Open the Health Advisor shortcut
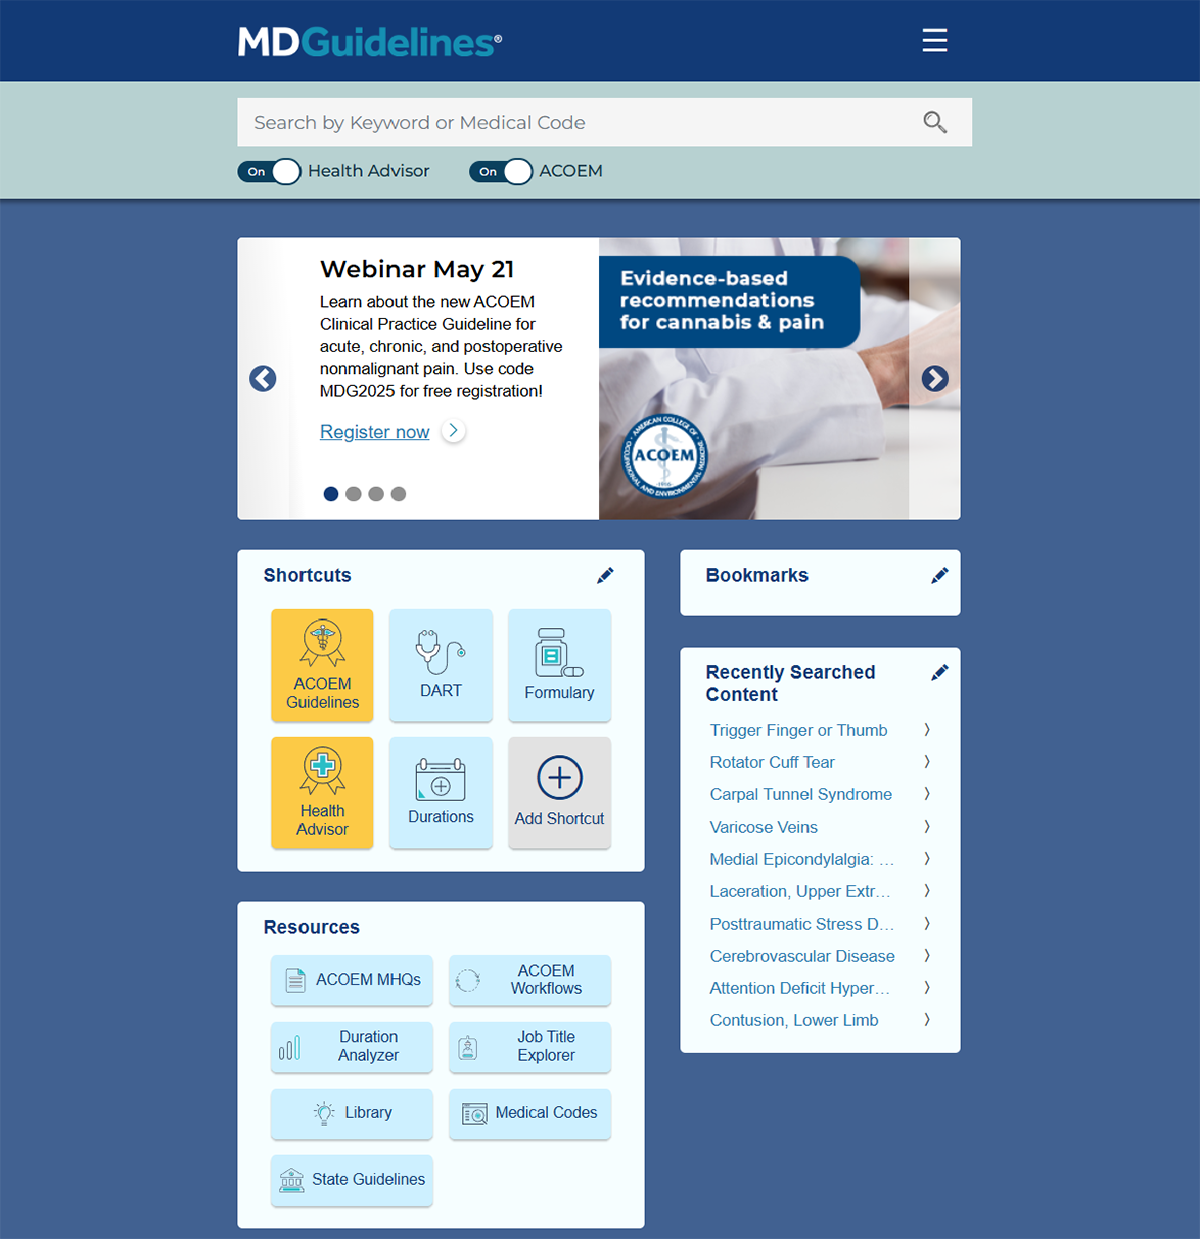Viewport: 1200px width, 1239px height. (x=321, y=793)
